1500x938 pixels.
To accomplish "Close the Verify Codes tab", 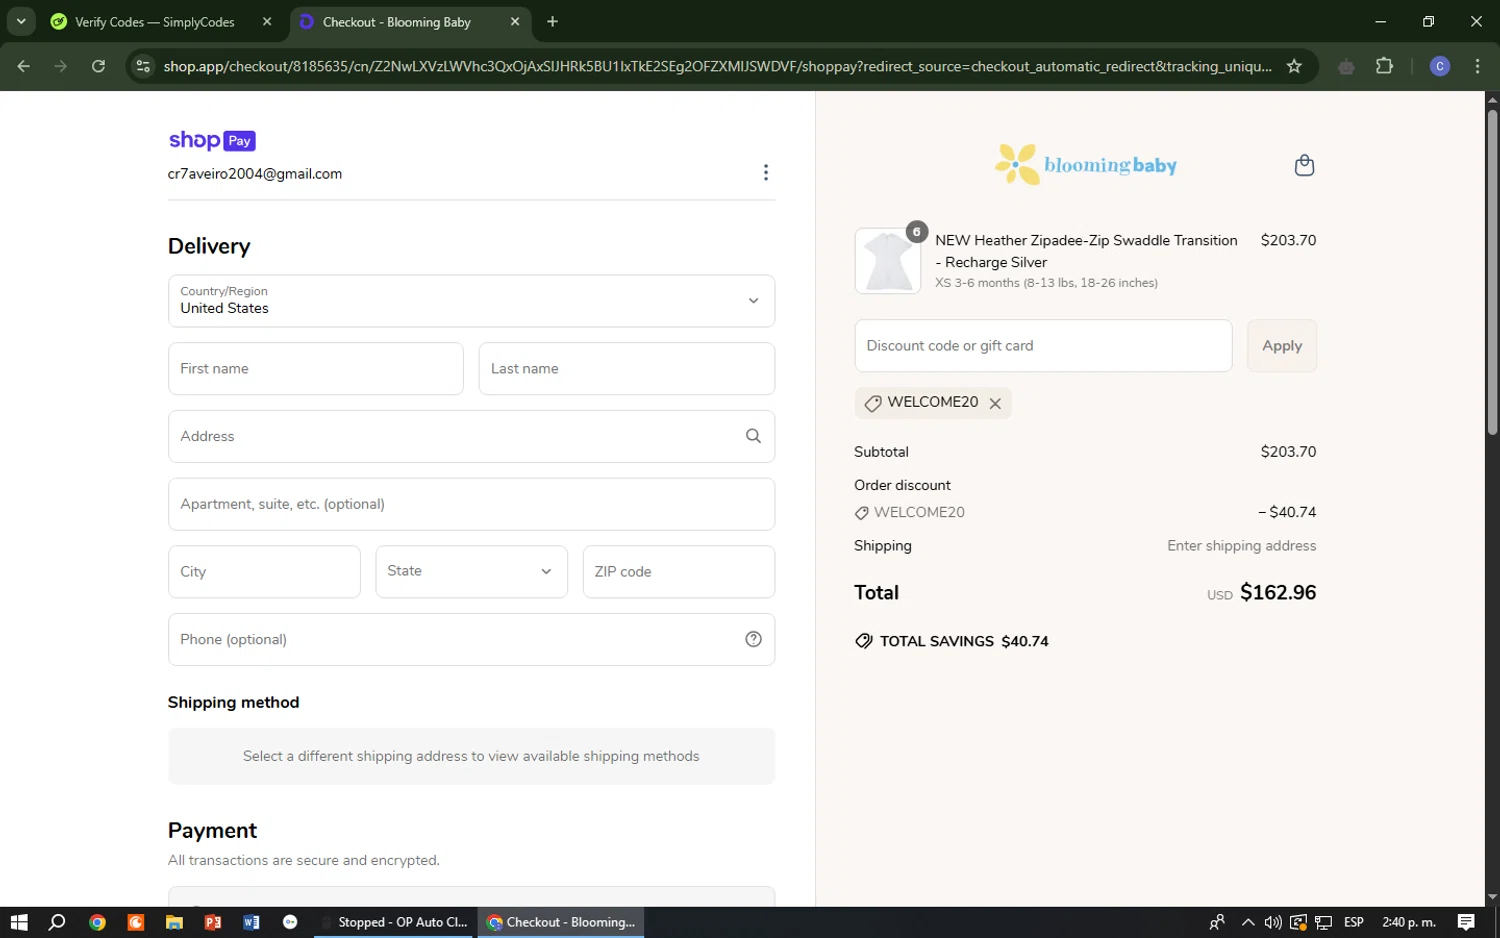I will coord(267,21).
